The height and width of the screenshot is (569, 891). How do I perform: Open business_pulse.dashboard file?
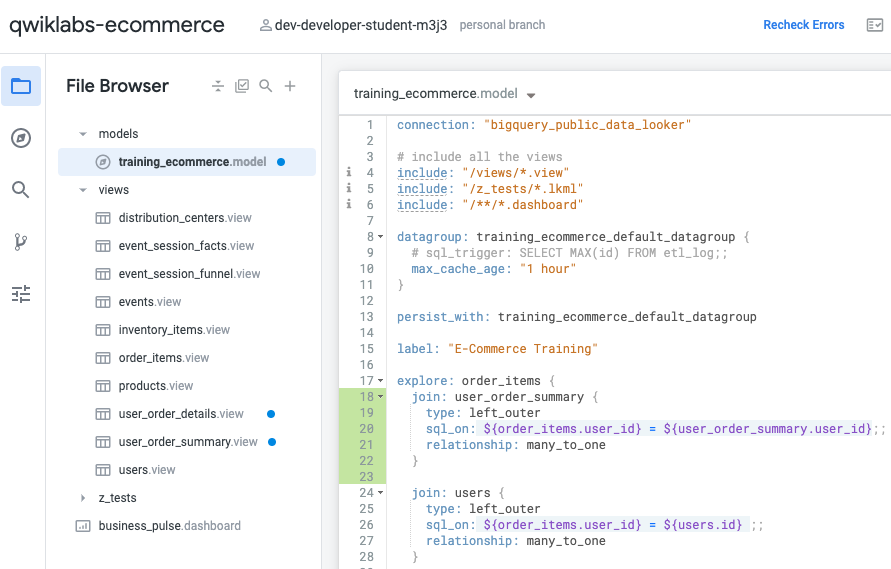[169, 526]
